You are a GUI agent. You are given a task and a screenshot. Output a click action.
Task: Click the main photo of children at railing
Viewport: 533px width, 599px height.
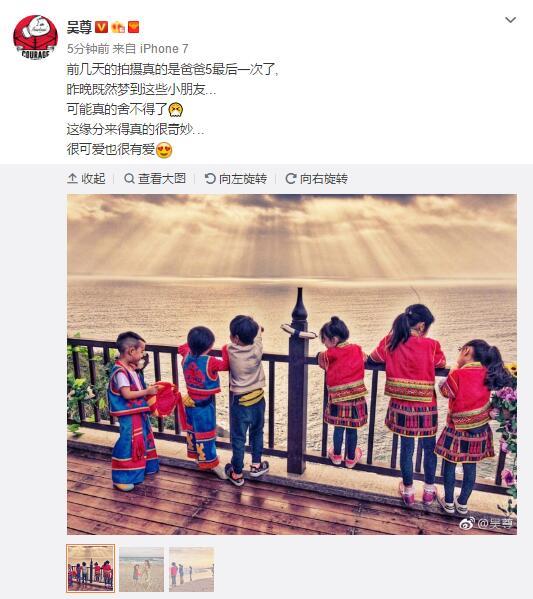pyautogui.click(x=292, y=364)
